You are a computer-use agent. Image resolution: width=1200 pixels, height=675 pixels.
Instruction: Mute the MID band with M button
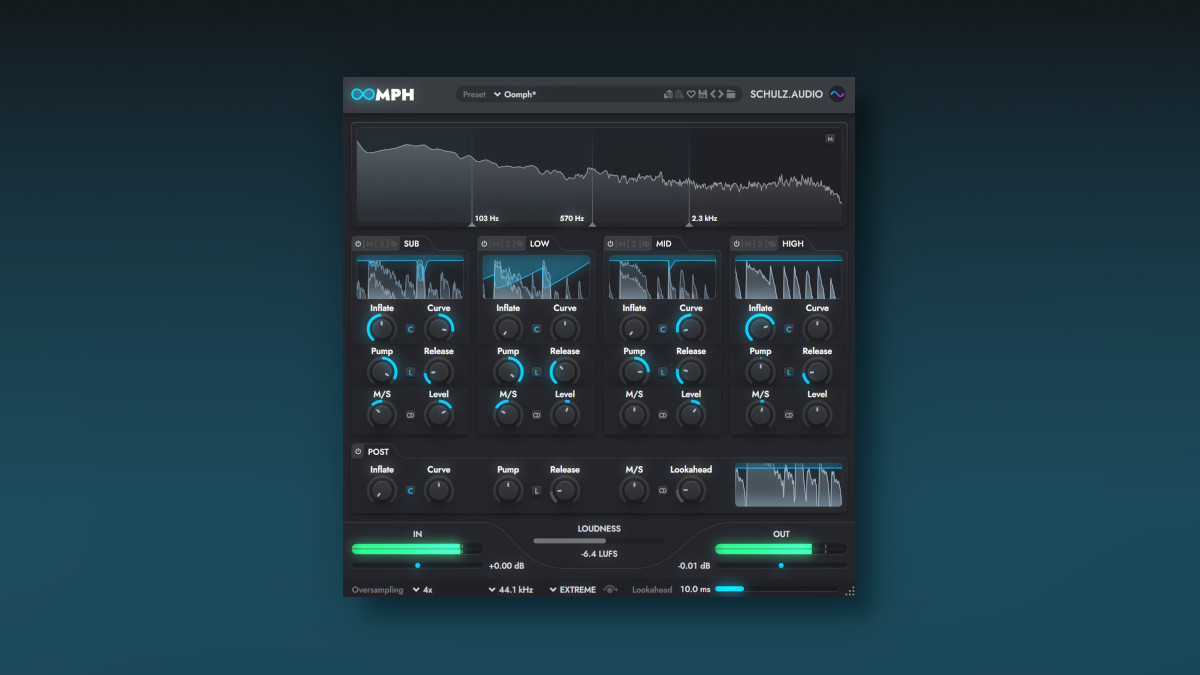coord(621,244)
